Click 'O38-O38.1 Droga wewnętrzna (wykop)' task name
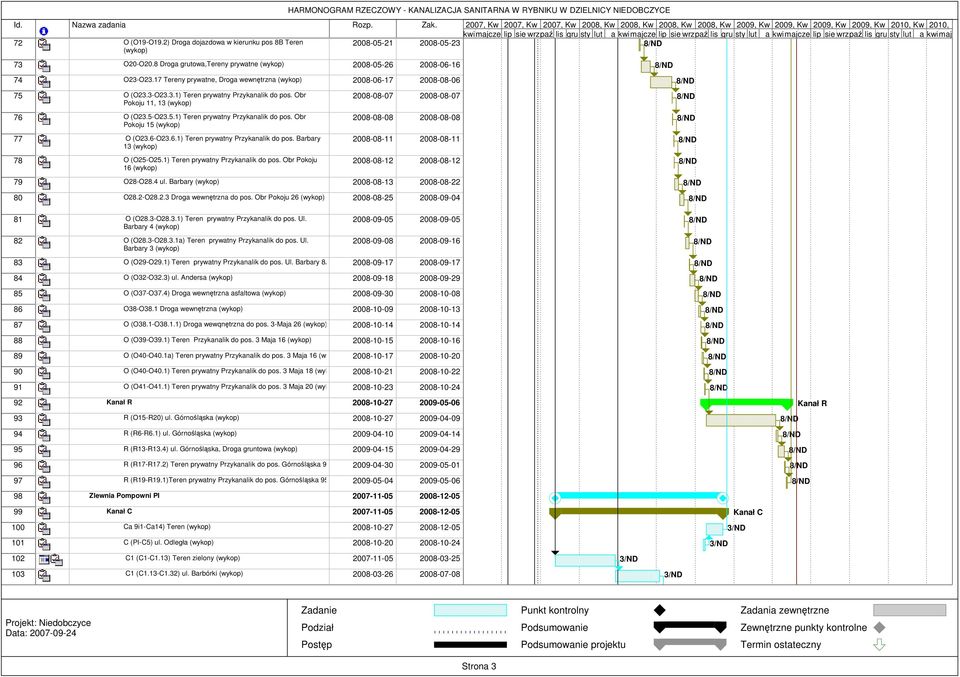The image size is (960, 677). [183, 309]
